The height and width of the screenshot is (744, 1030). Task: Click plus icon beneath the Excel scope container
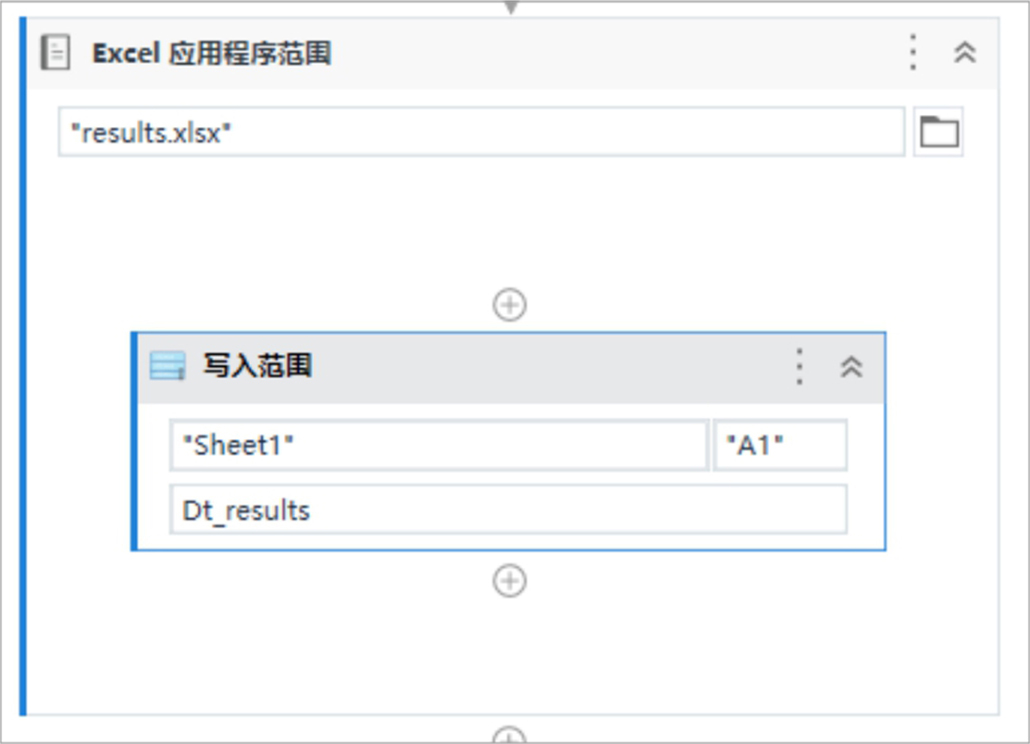coord(510,735)
